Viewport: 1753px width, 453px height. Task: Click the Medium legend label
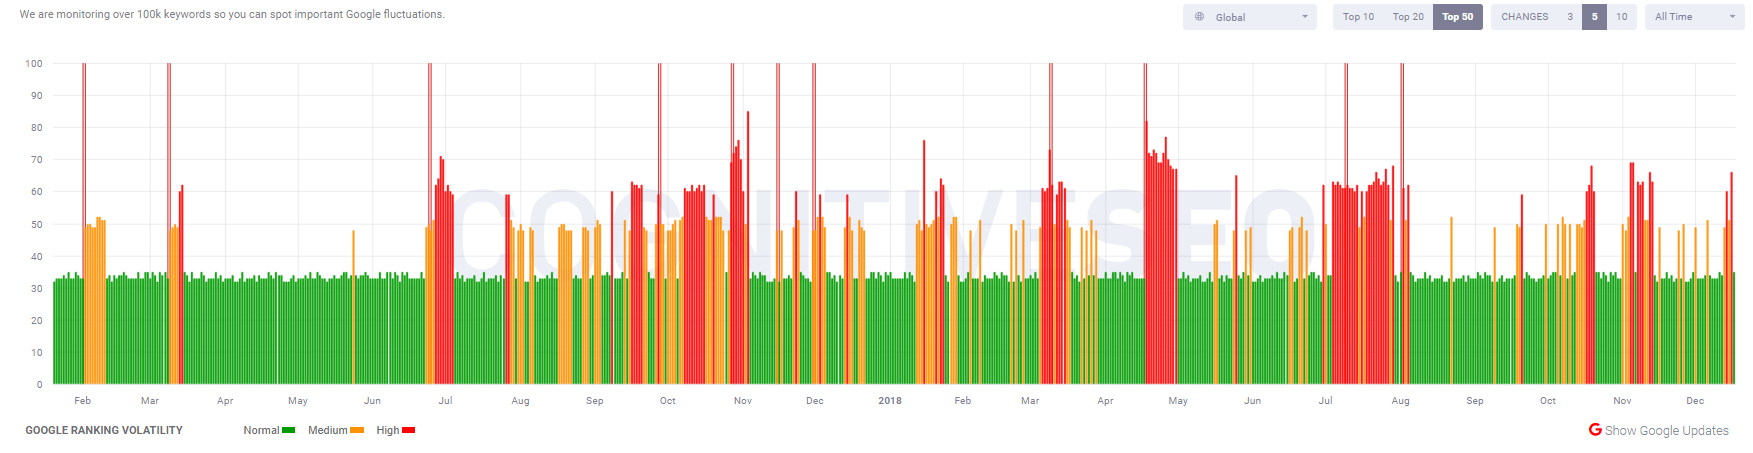328,430
